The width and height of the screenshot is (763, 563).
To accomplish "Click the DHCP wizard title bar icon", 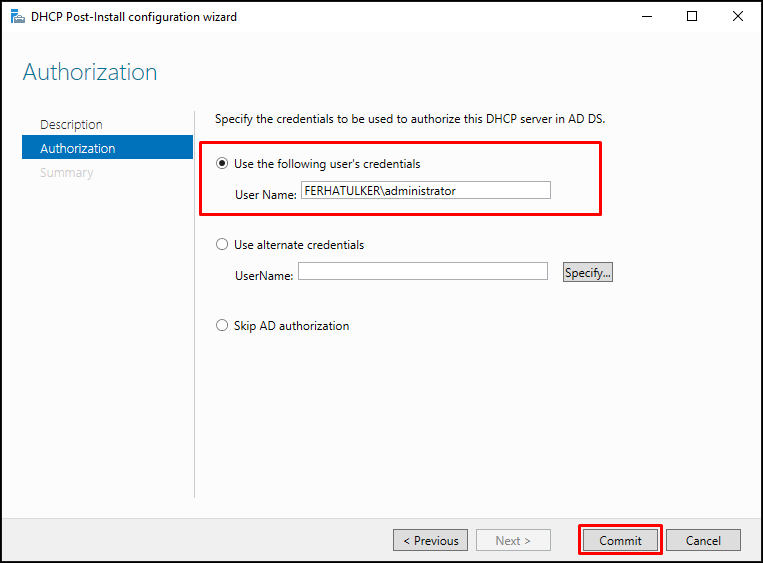I will tap(18, 17).
